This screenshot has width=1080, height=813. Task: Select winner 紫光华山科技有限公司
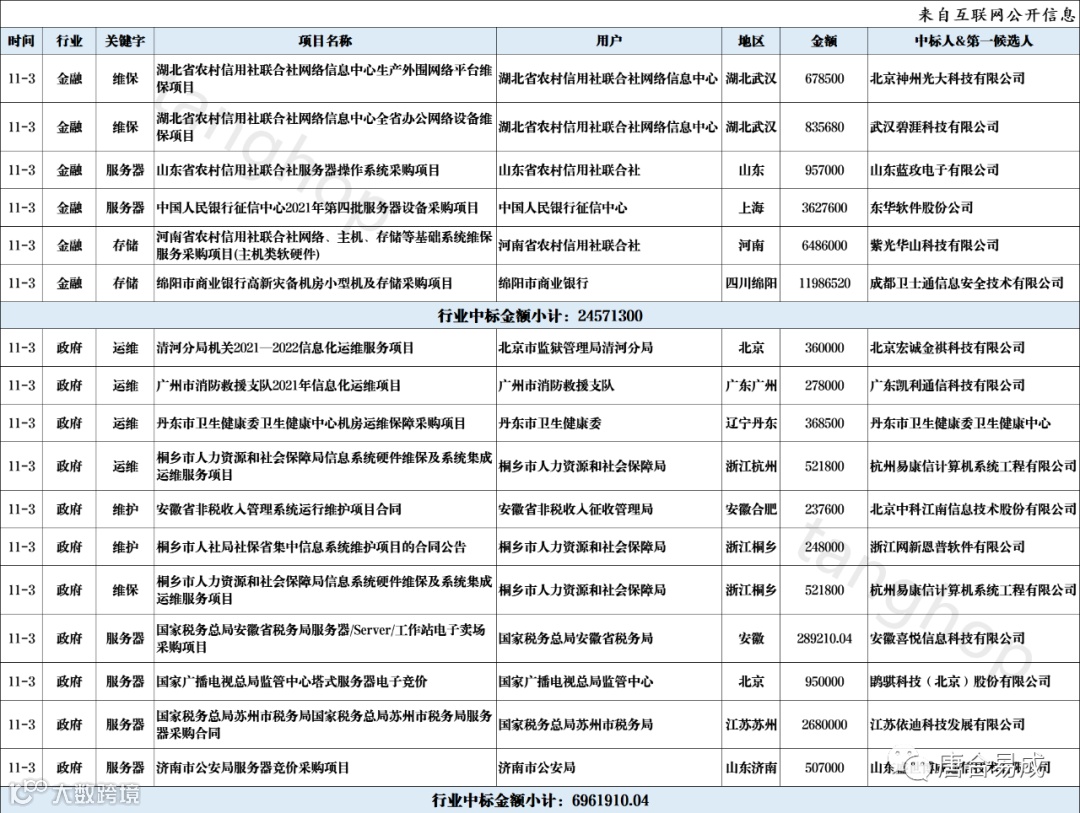(x=934, y=245)
